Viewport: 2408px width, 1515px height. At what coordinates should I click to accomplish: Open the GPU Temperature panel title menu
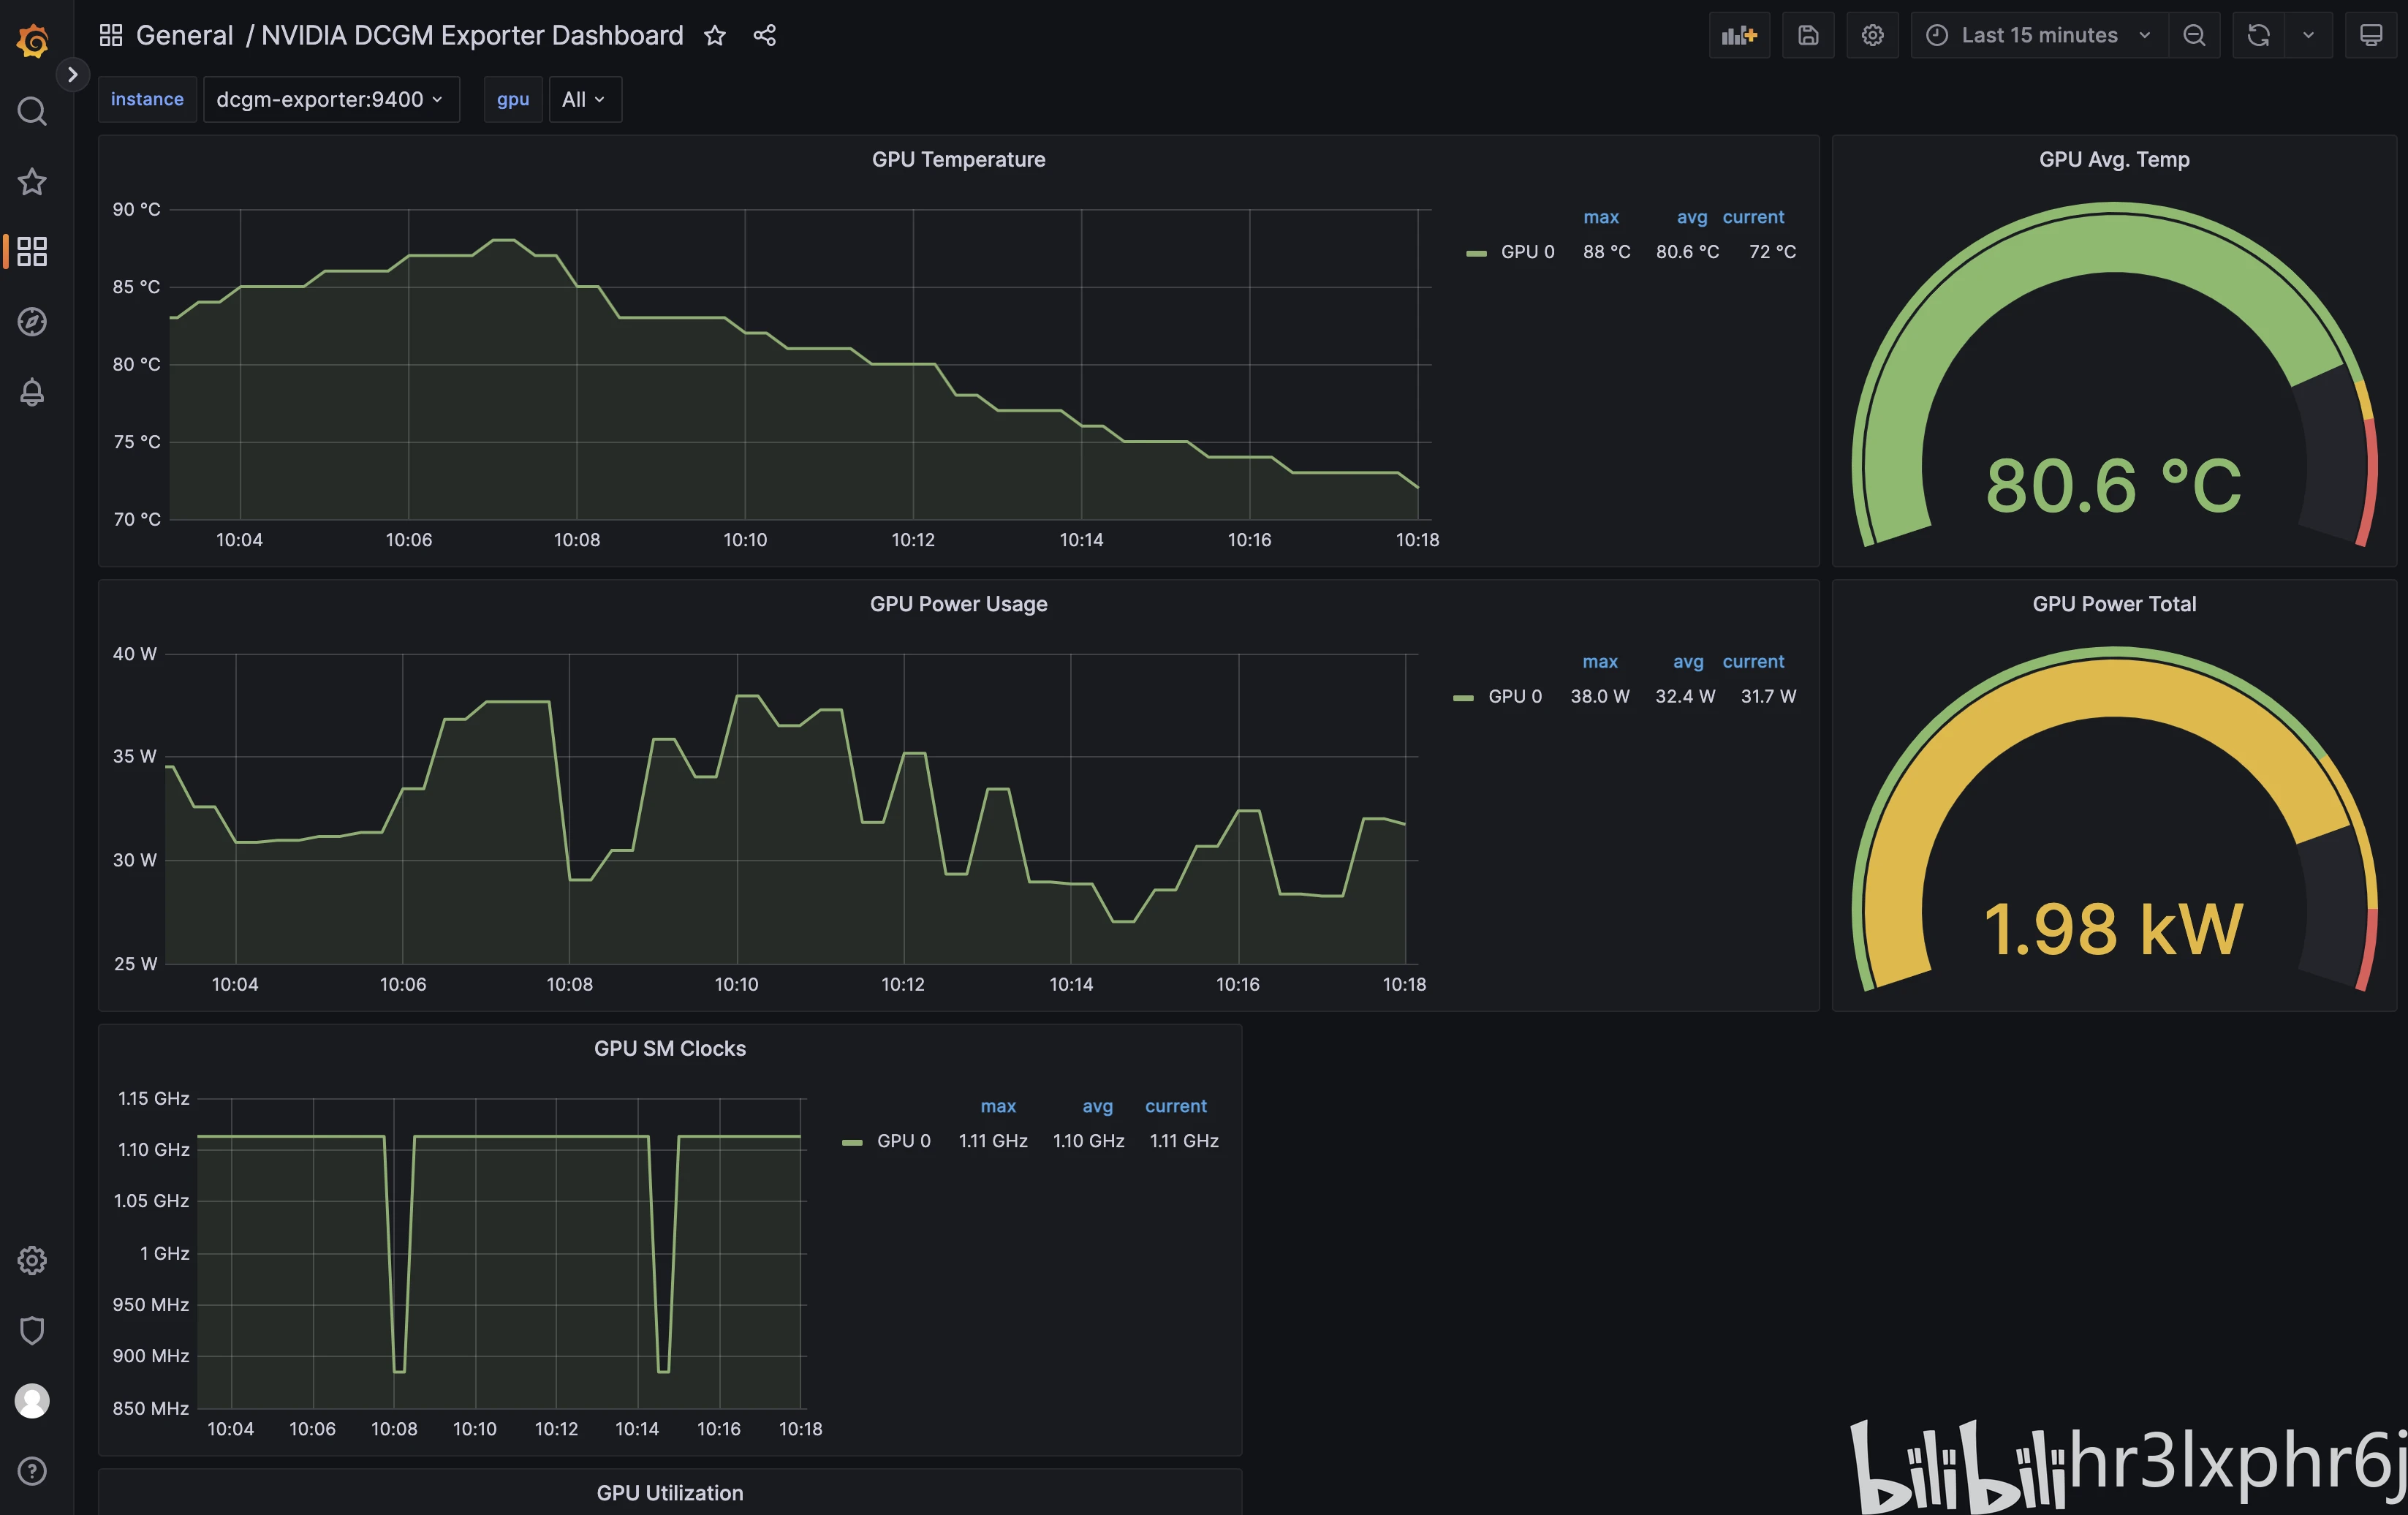958,159
